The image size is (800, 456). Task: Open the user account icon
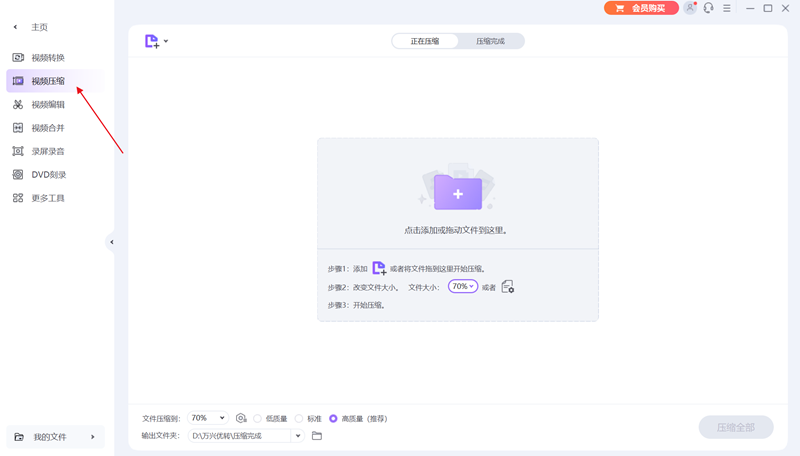pos(690,8)
